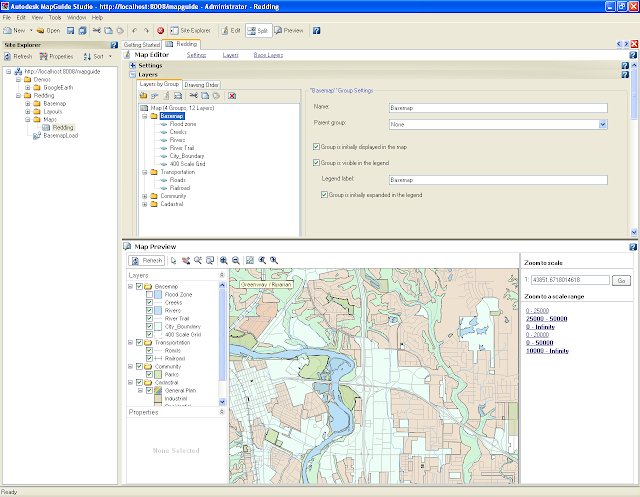Uncheck Creeks layer in preview legend
The image size is (640, 497).
[149, 302]
